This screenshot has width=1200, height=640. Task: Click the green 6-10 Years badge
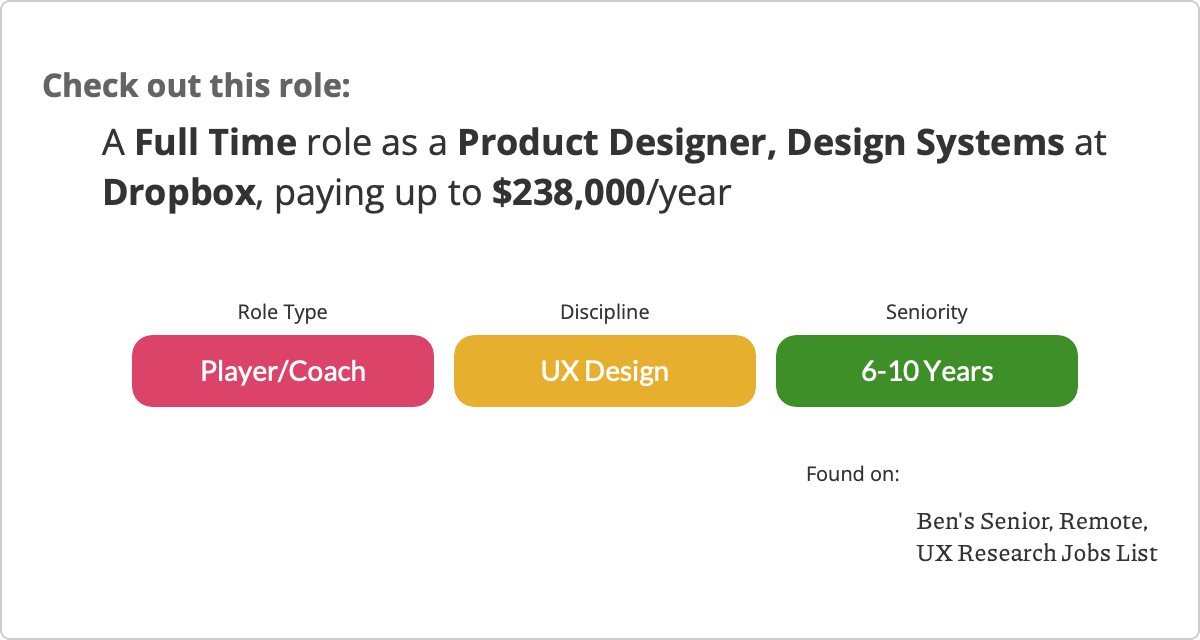(x=926, y=371)
